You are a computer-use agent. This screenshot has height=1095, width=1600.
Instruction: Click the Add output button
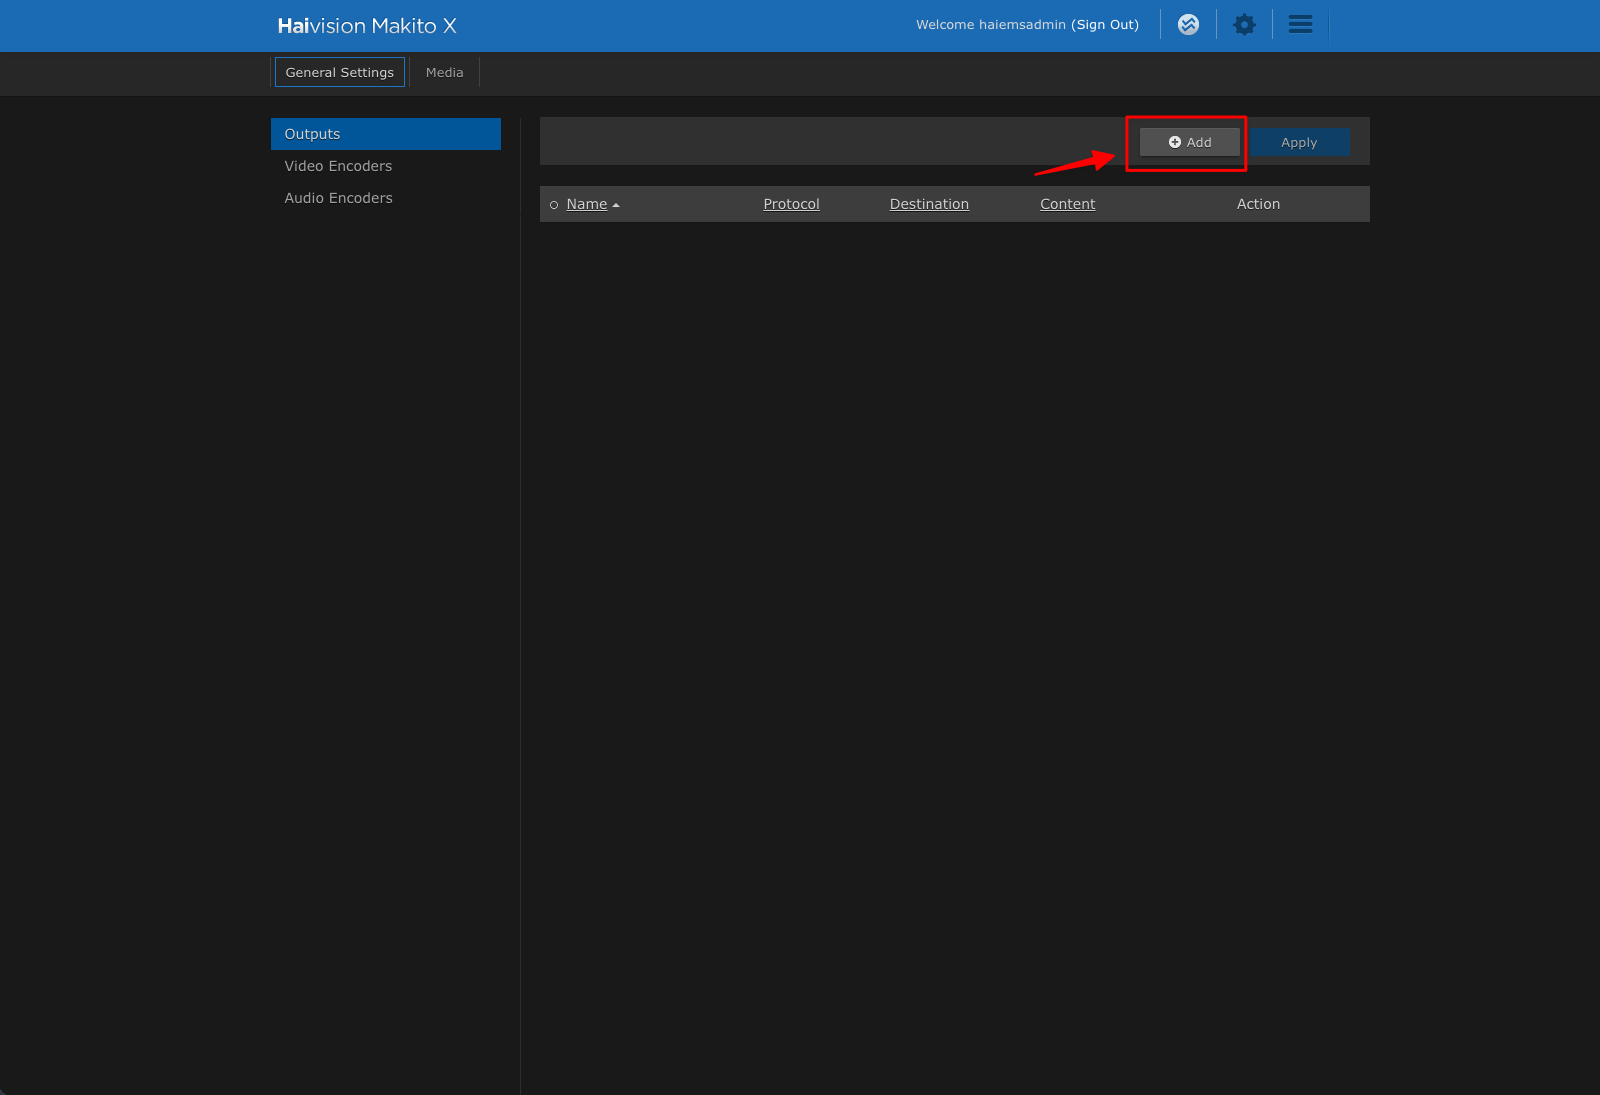pos(1190,142)
